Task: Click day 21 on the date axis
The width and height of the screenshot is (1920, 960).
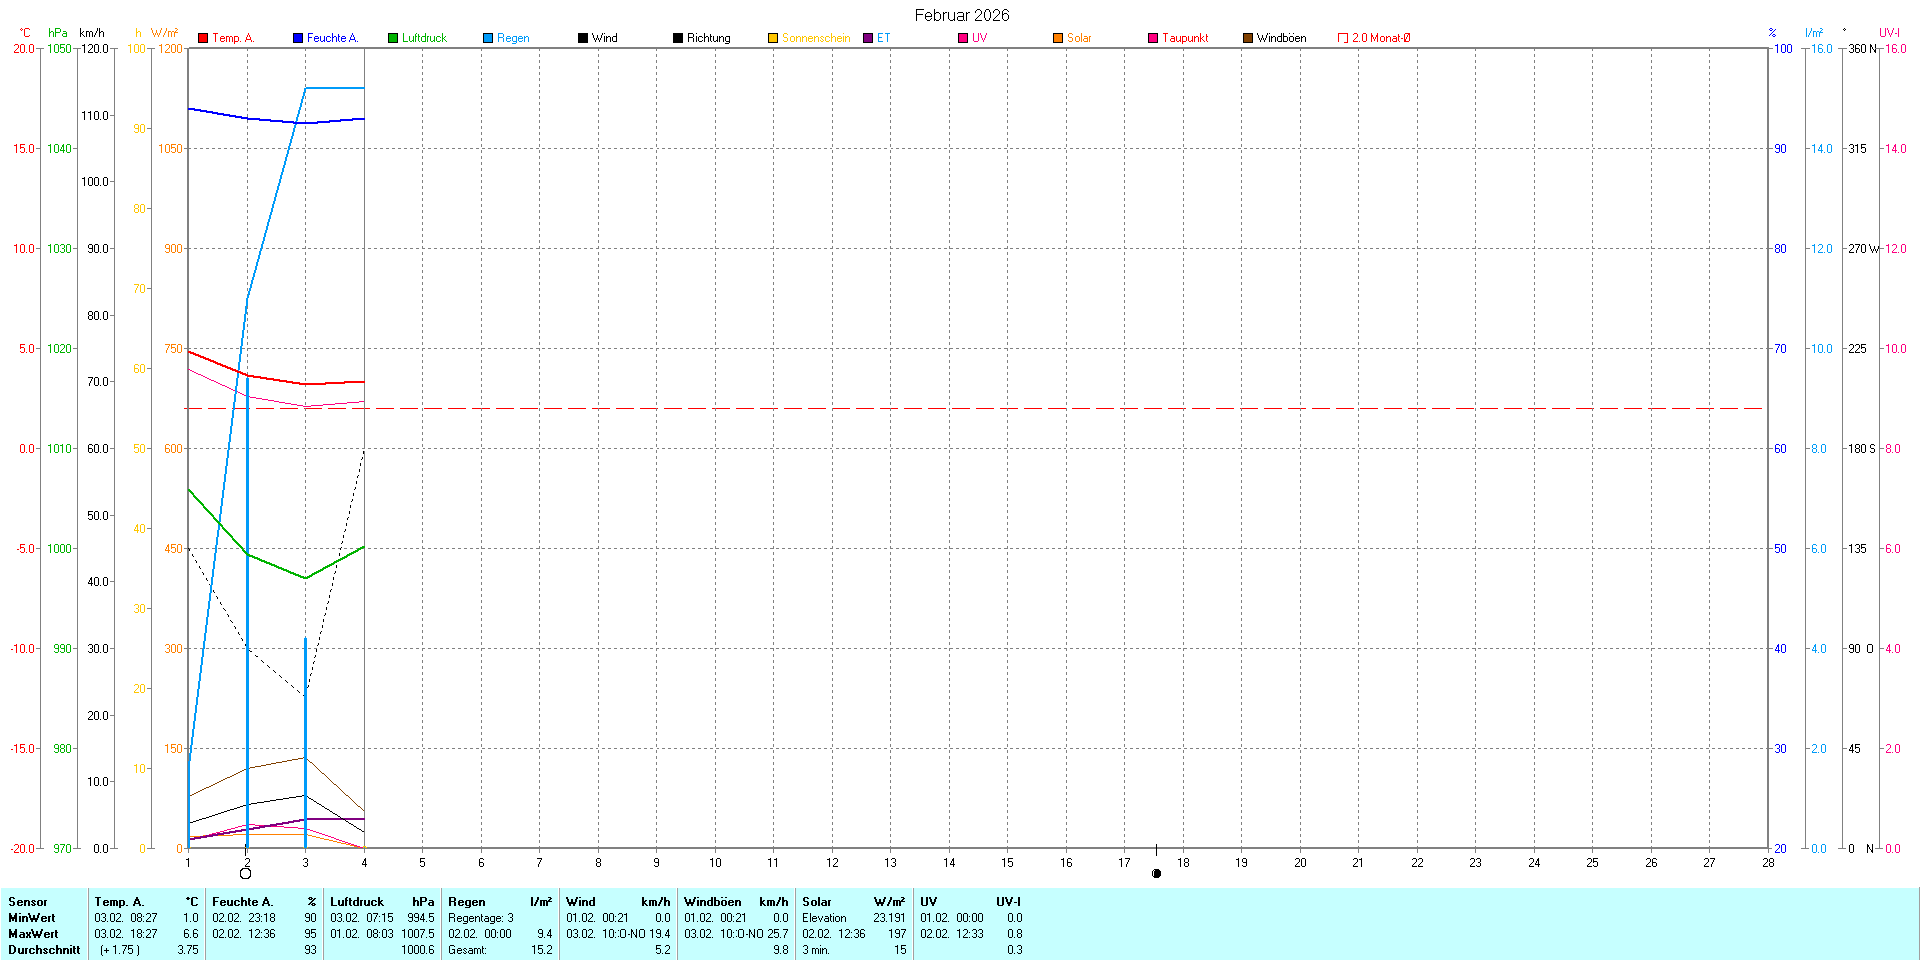Action: [1358, 862]
